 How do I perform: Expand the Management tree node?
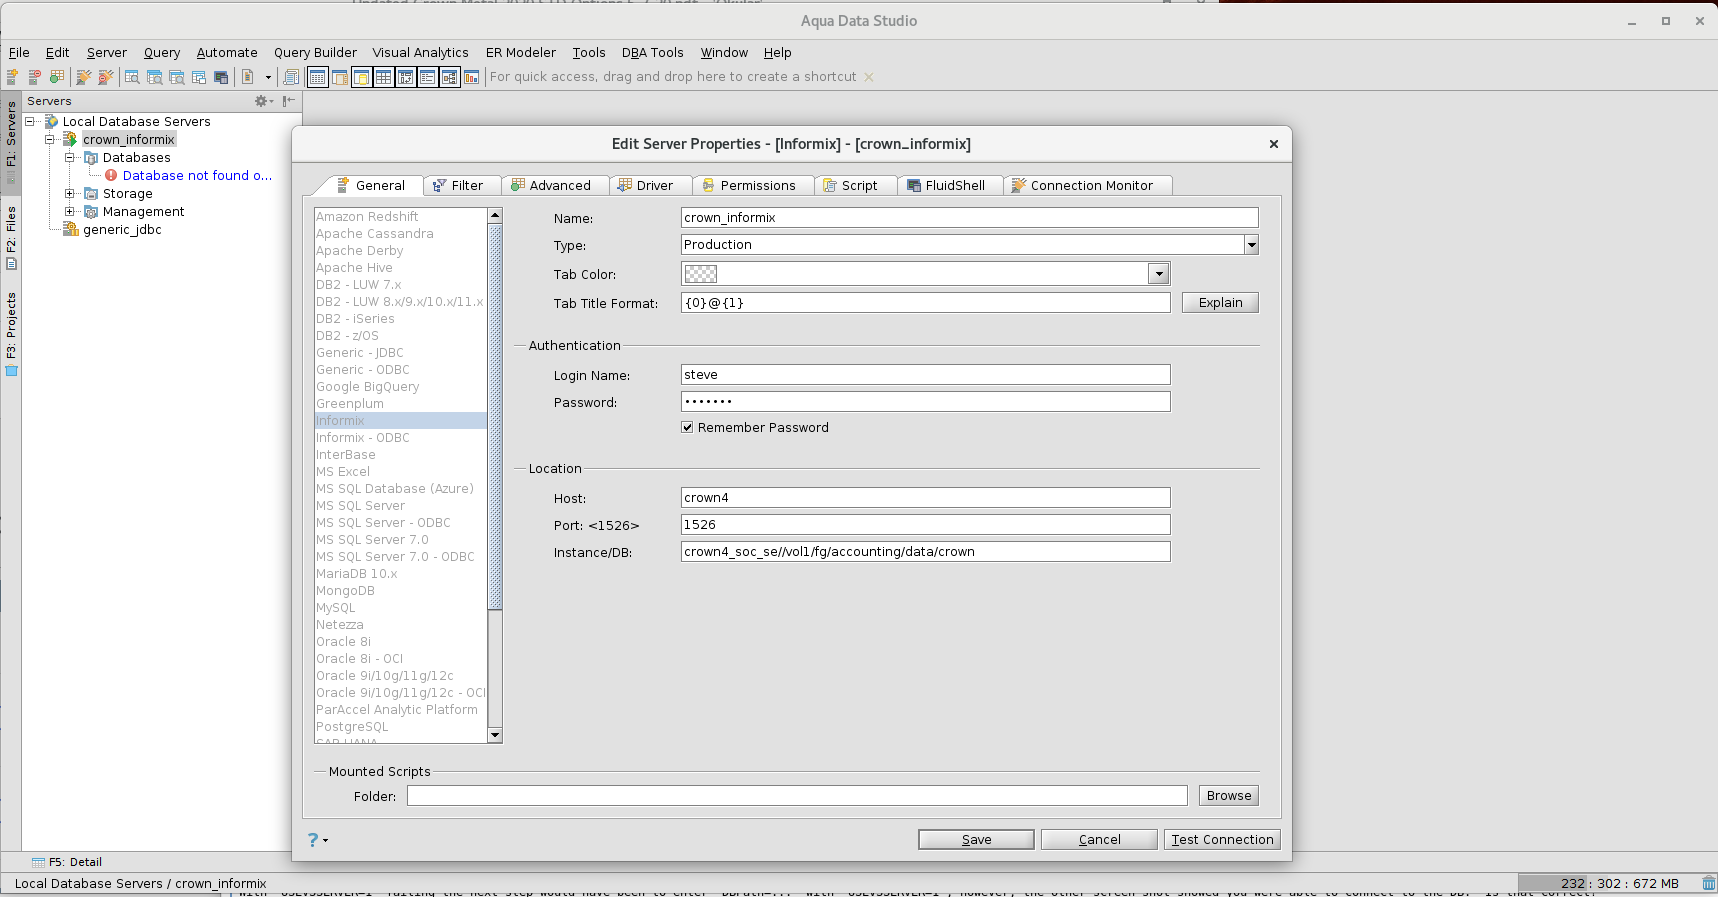[x=70, y=212]
